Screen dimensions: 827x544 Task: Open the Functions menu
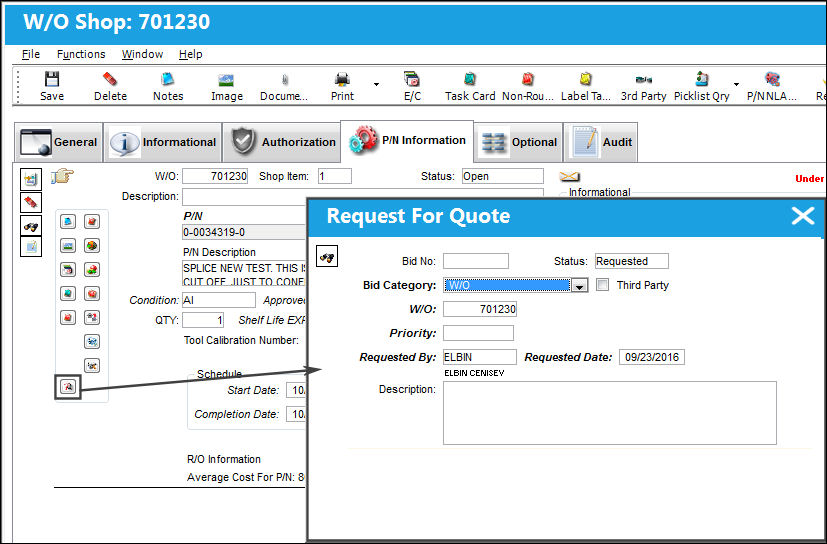(81, 54)
